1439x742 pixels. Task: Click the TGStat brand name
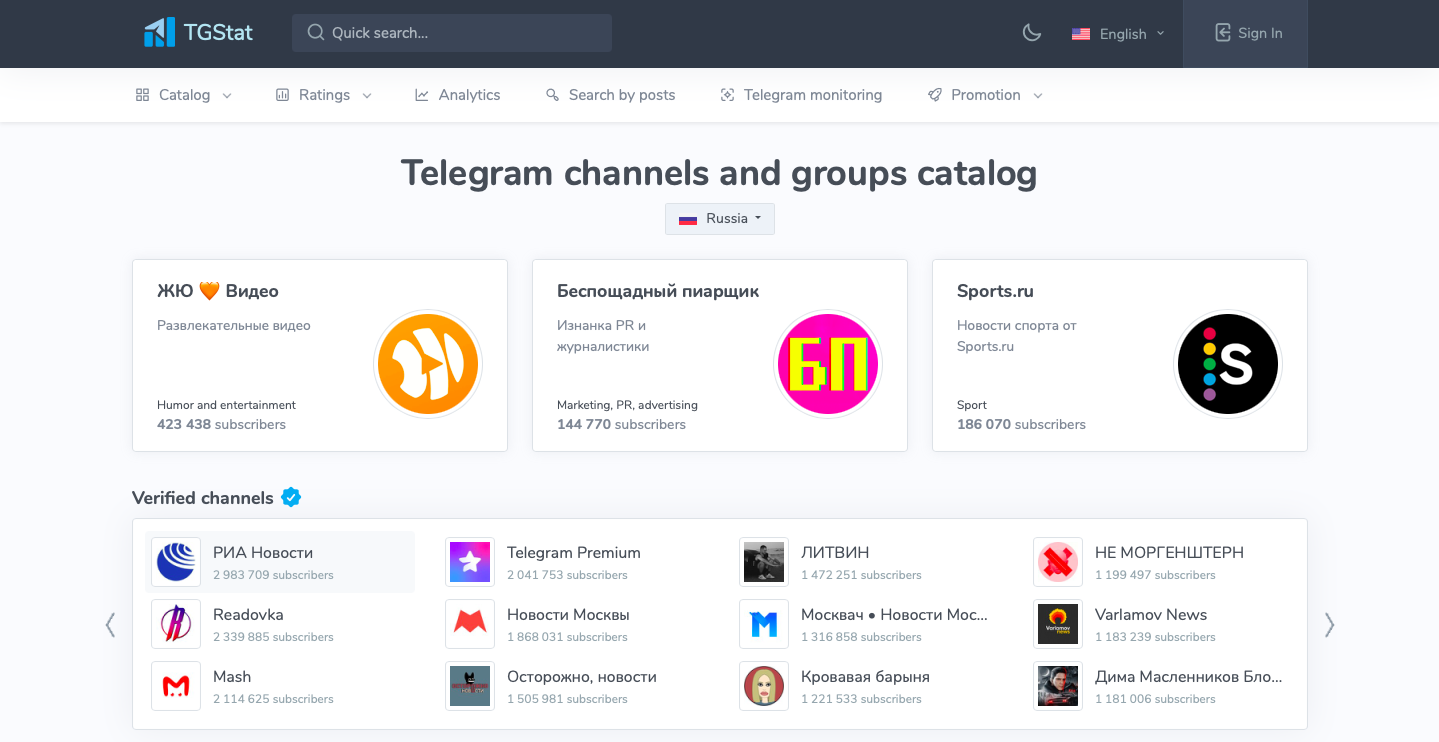[218, 33]
